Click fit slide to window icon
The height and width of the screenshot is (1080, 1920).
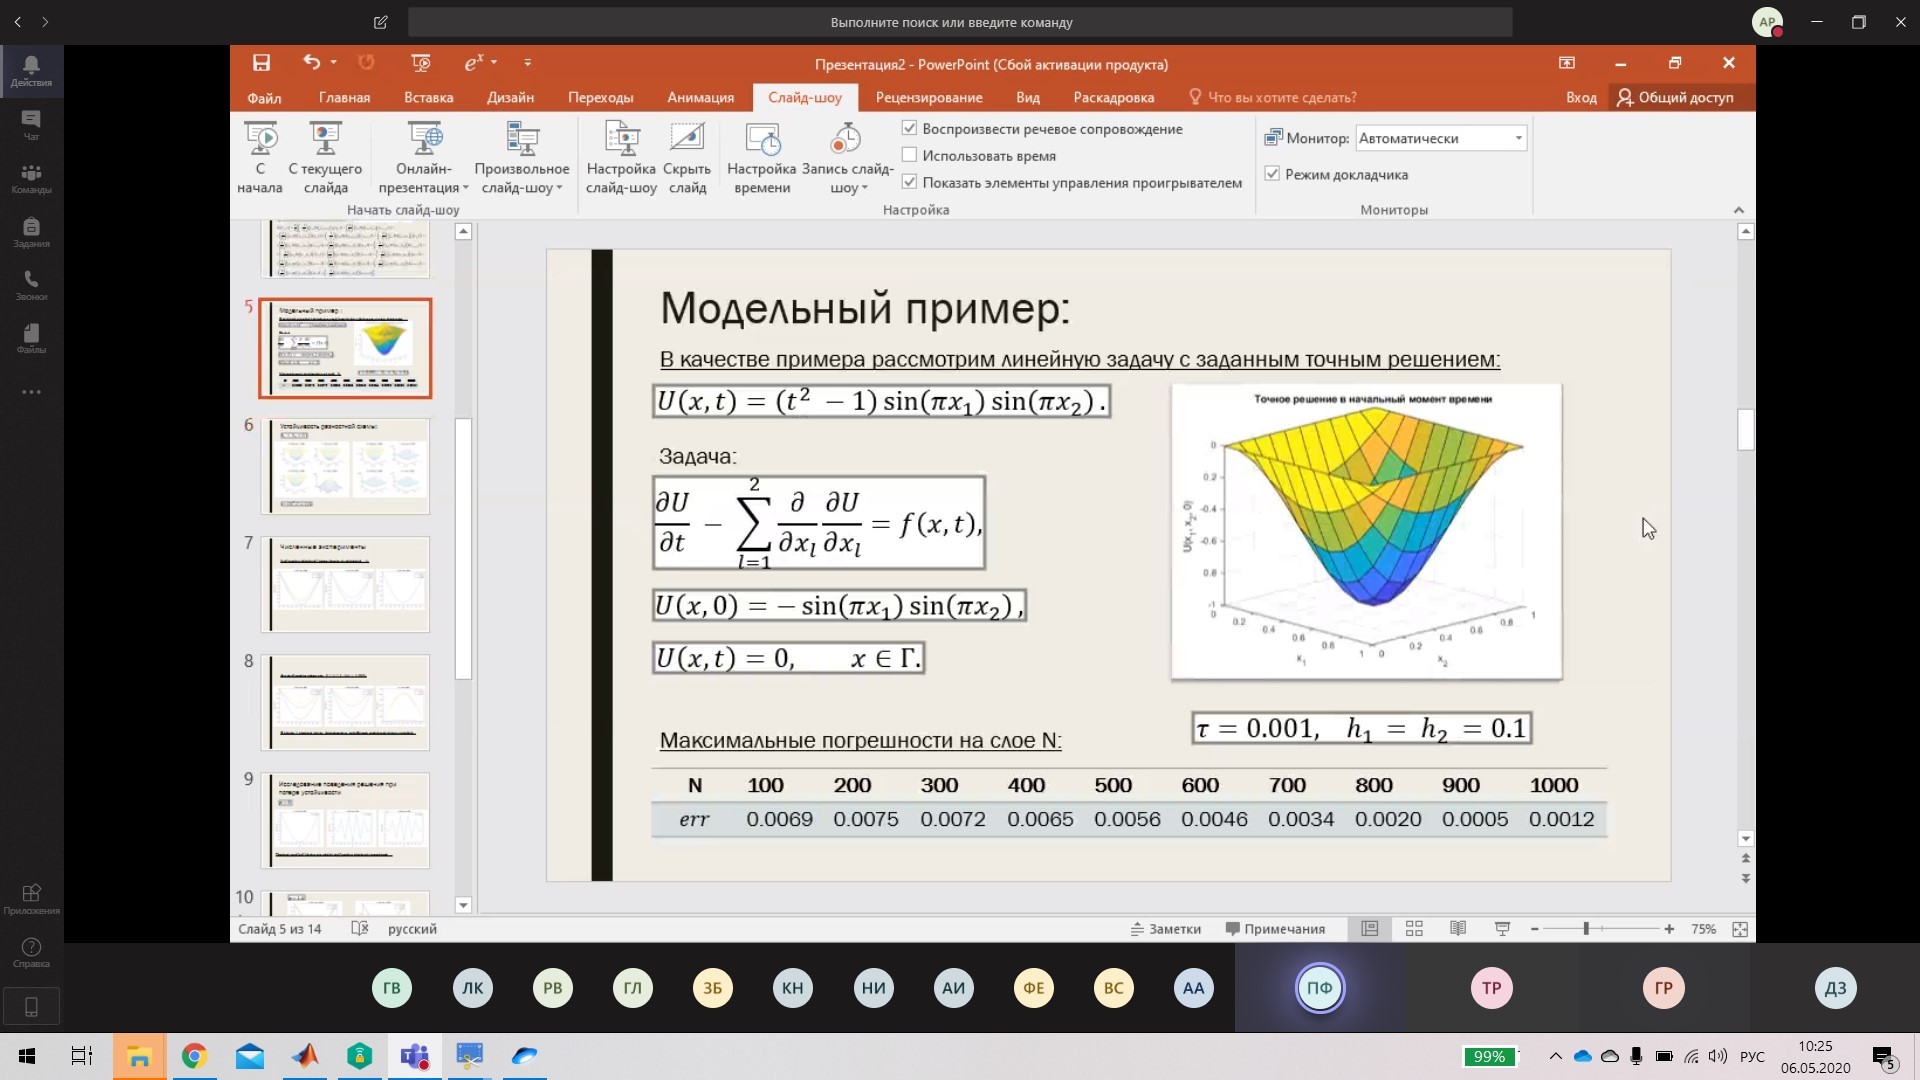1740,929
